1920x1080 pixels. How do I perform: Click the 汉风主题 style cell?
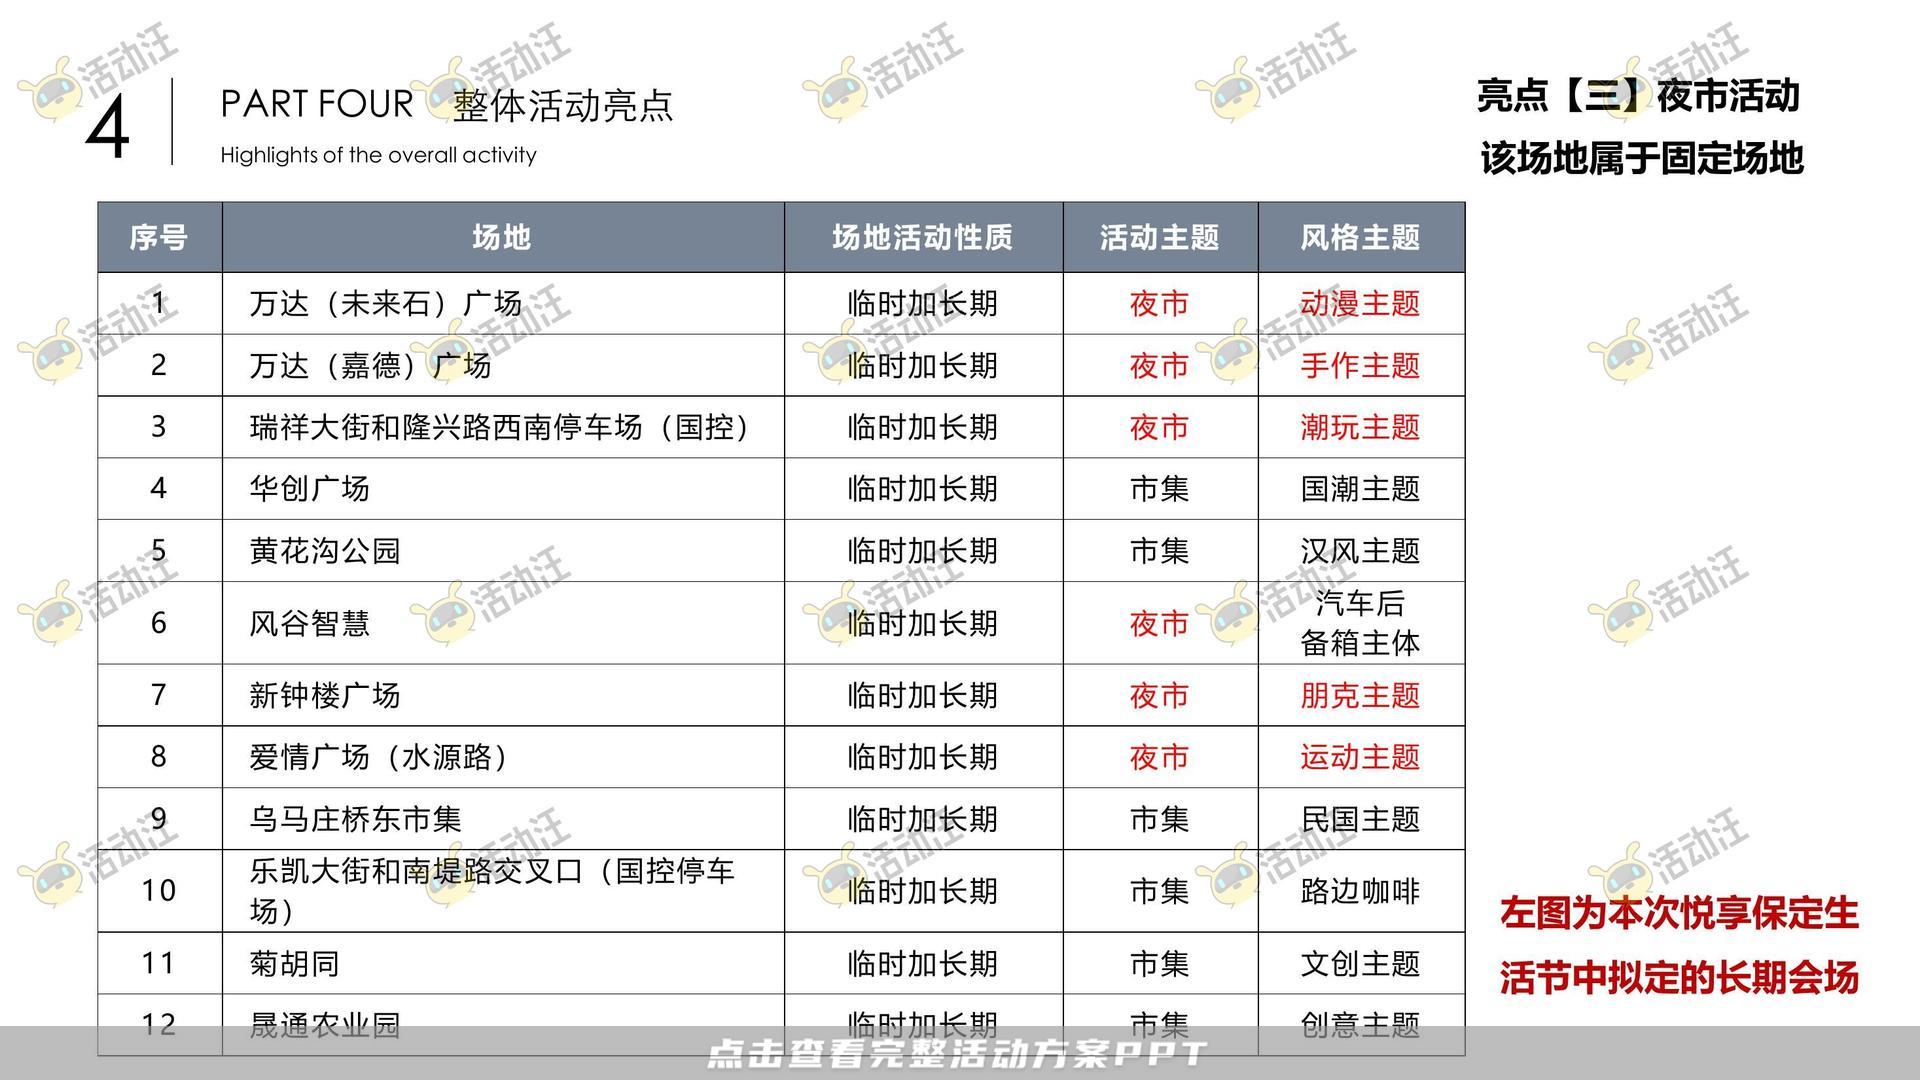1360,551
